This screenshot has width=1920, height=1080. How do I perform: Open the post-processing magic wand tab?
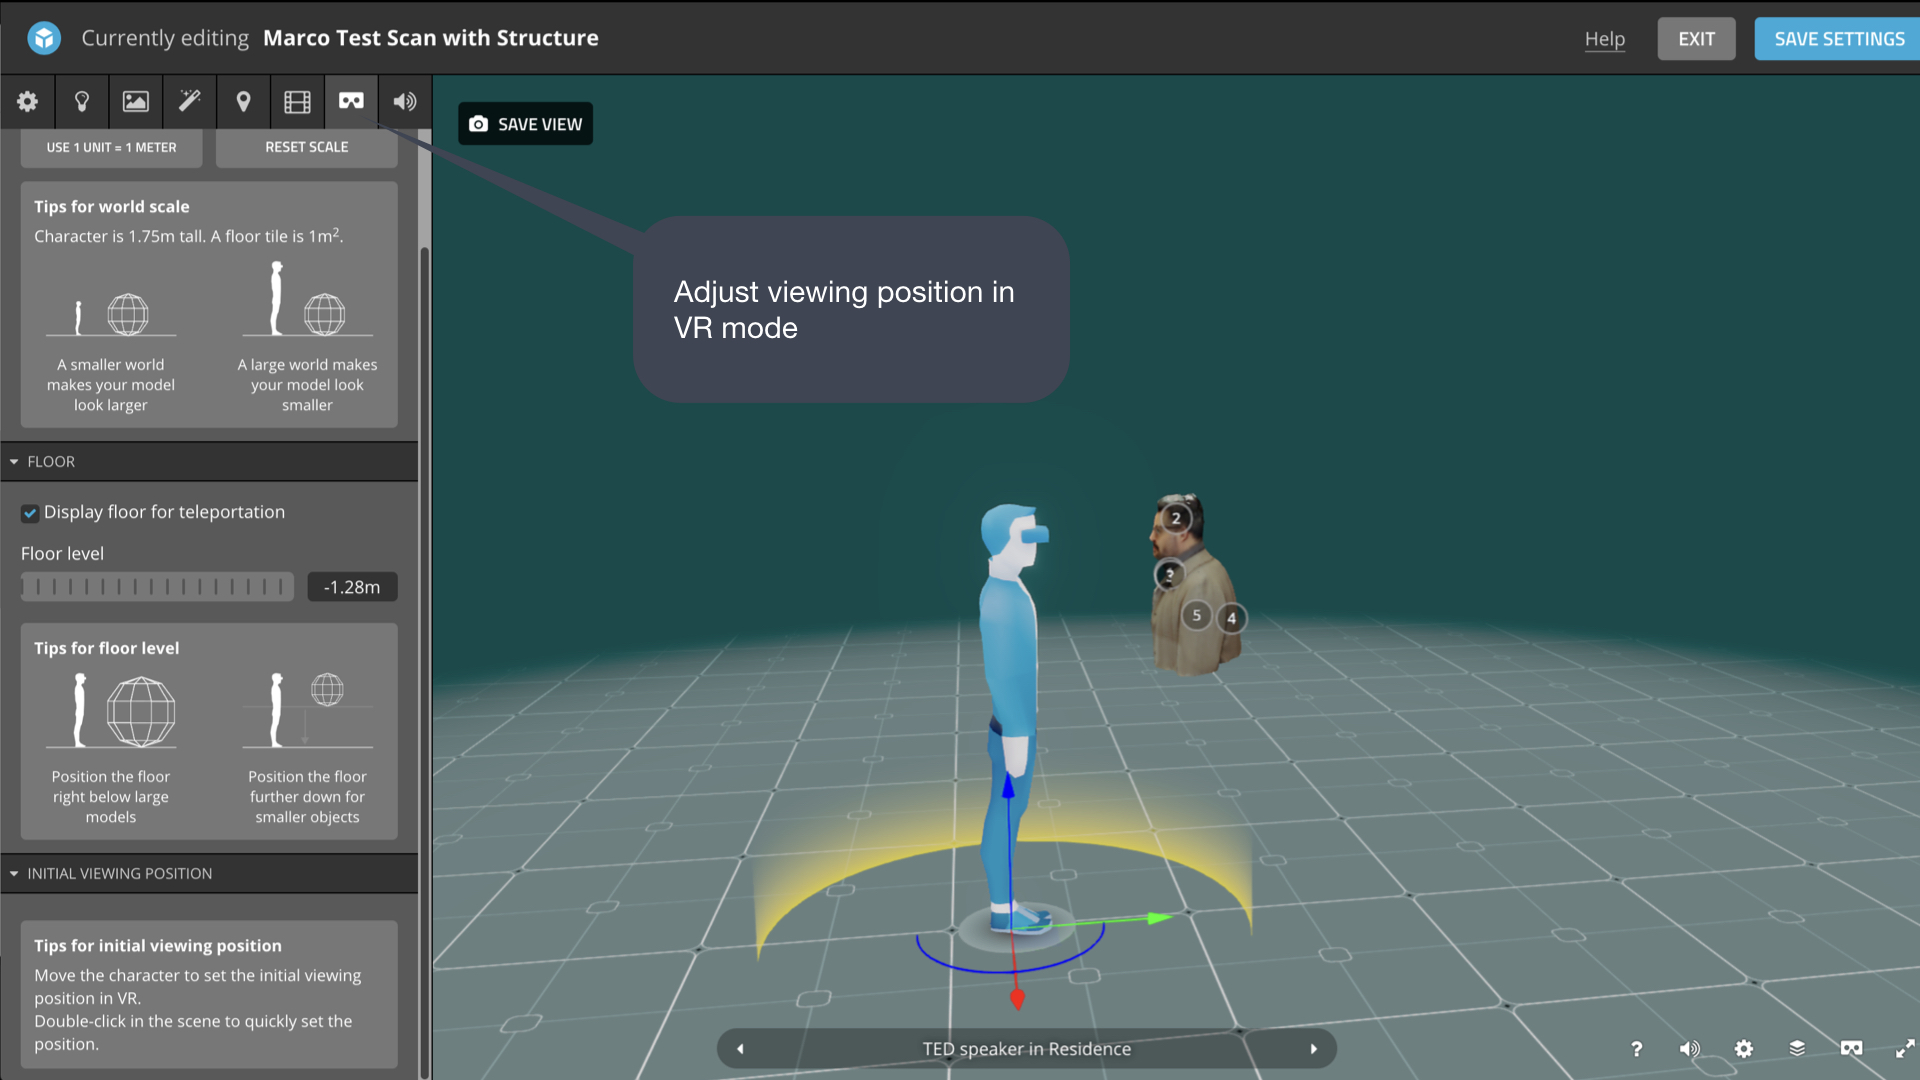tap(189, 101)
